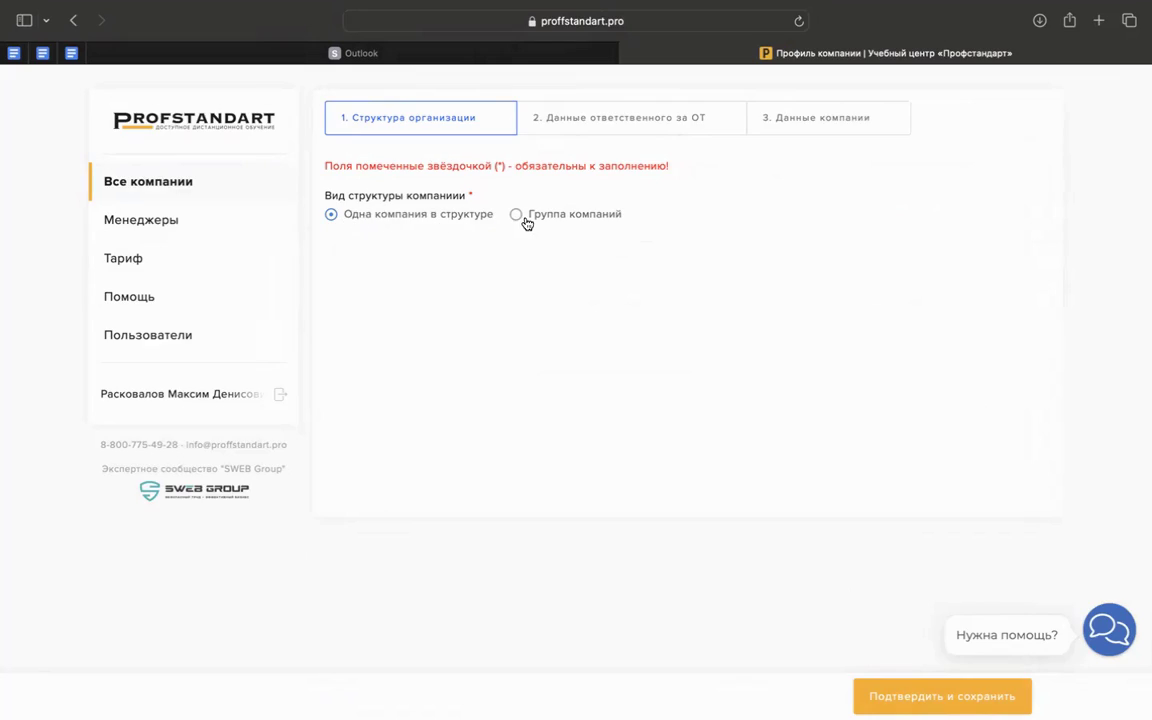The height and width of the screenshot is (720, 1152).
Task: Show the tab overview icon
Action: (x=1129, y=21)
